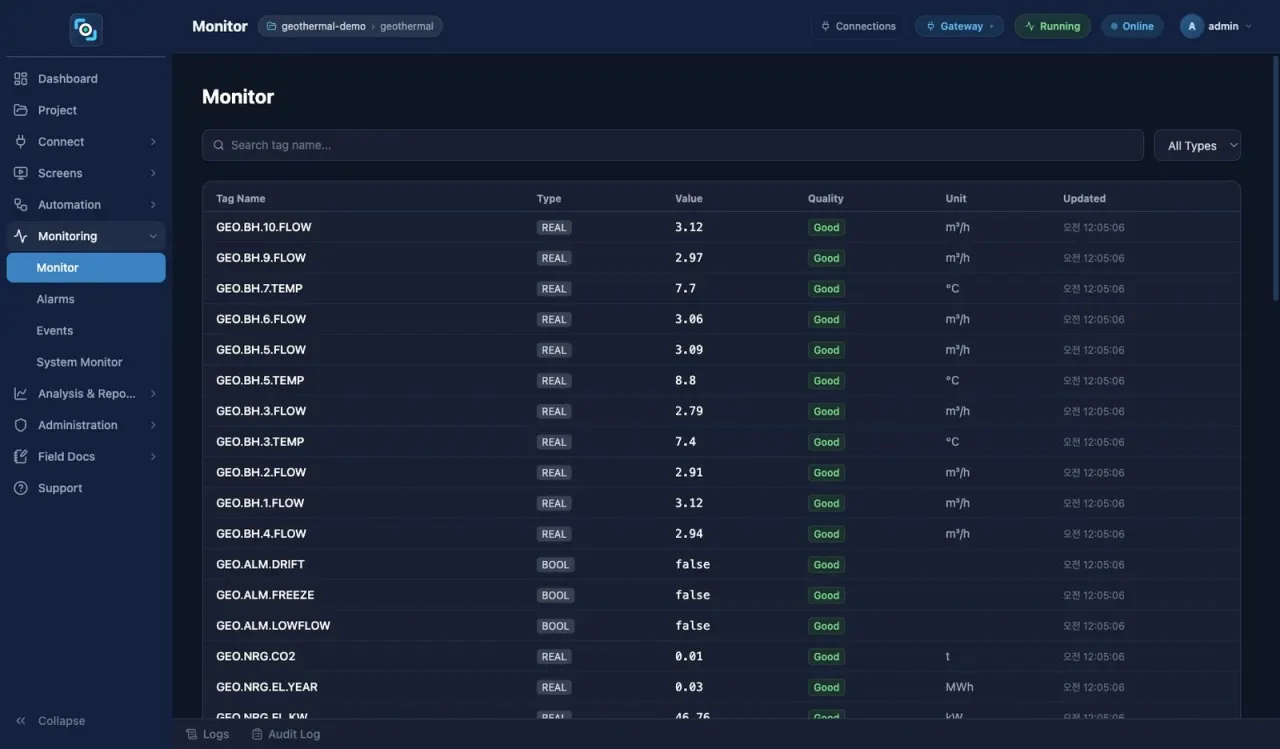Viewport: 1280px width, 749px height.
Task: Click the Administration shield icon
Action: tap(20, 425)
